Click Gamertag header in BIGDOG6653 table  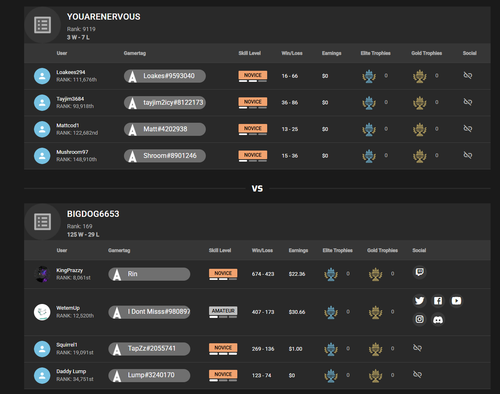(119, 250)
